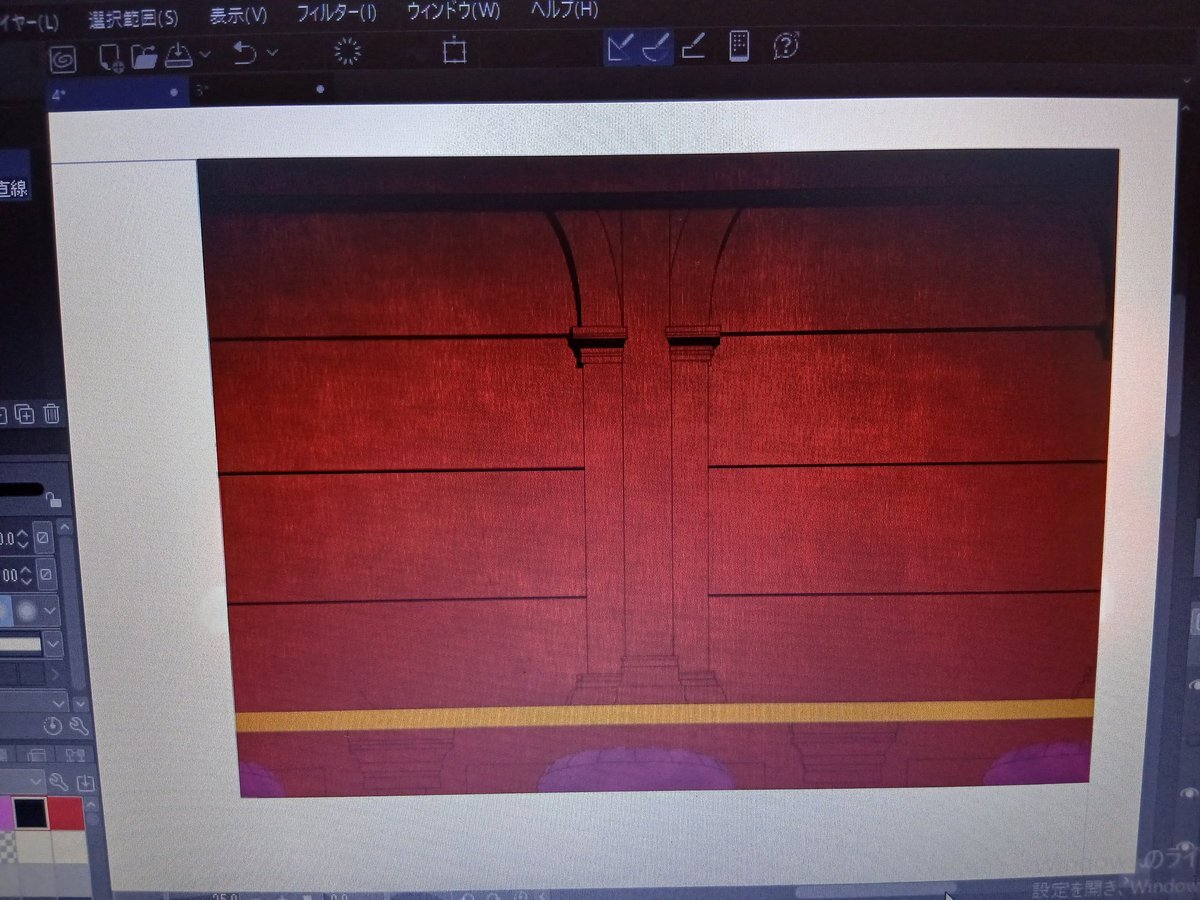
Task: Open the 選択範囲(S) menu
Action: (133, 19)
